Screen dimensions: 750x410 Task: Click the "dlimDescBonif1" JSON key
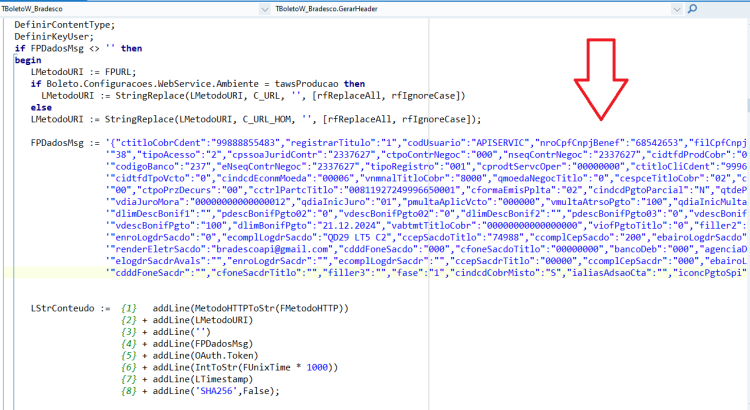click(x=155, y=214)
